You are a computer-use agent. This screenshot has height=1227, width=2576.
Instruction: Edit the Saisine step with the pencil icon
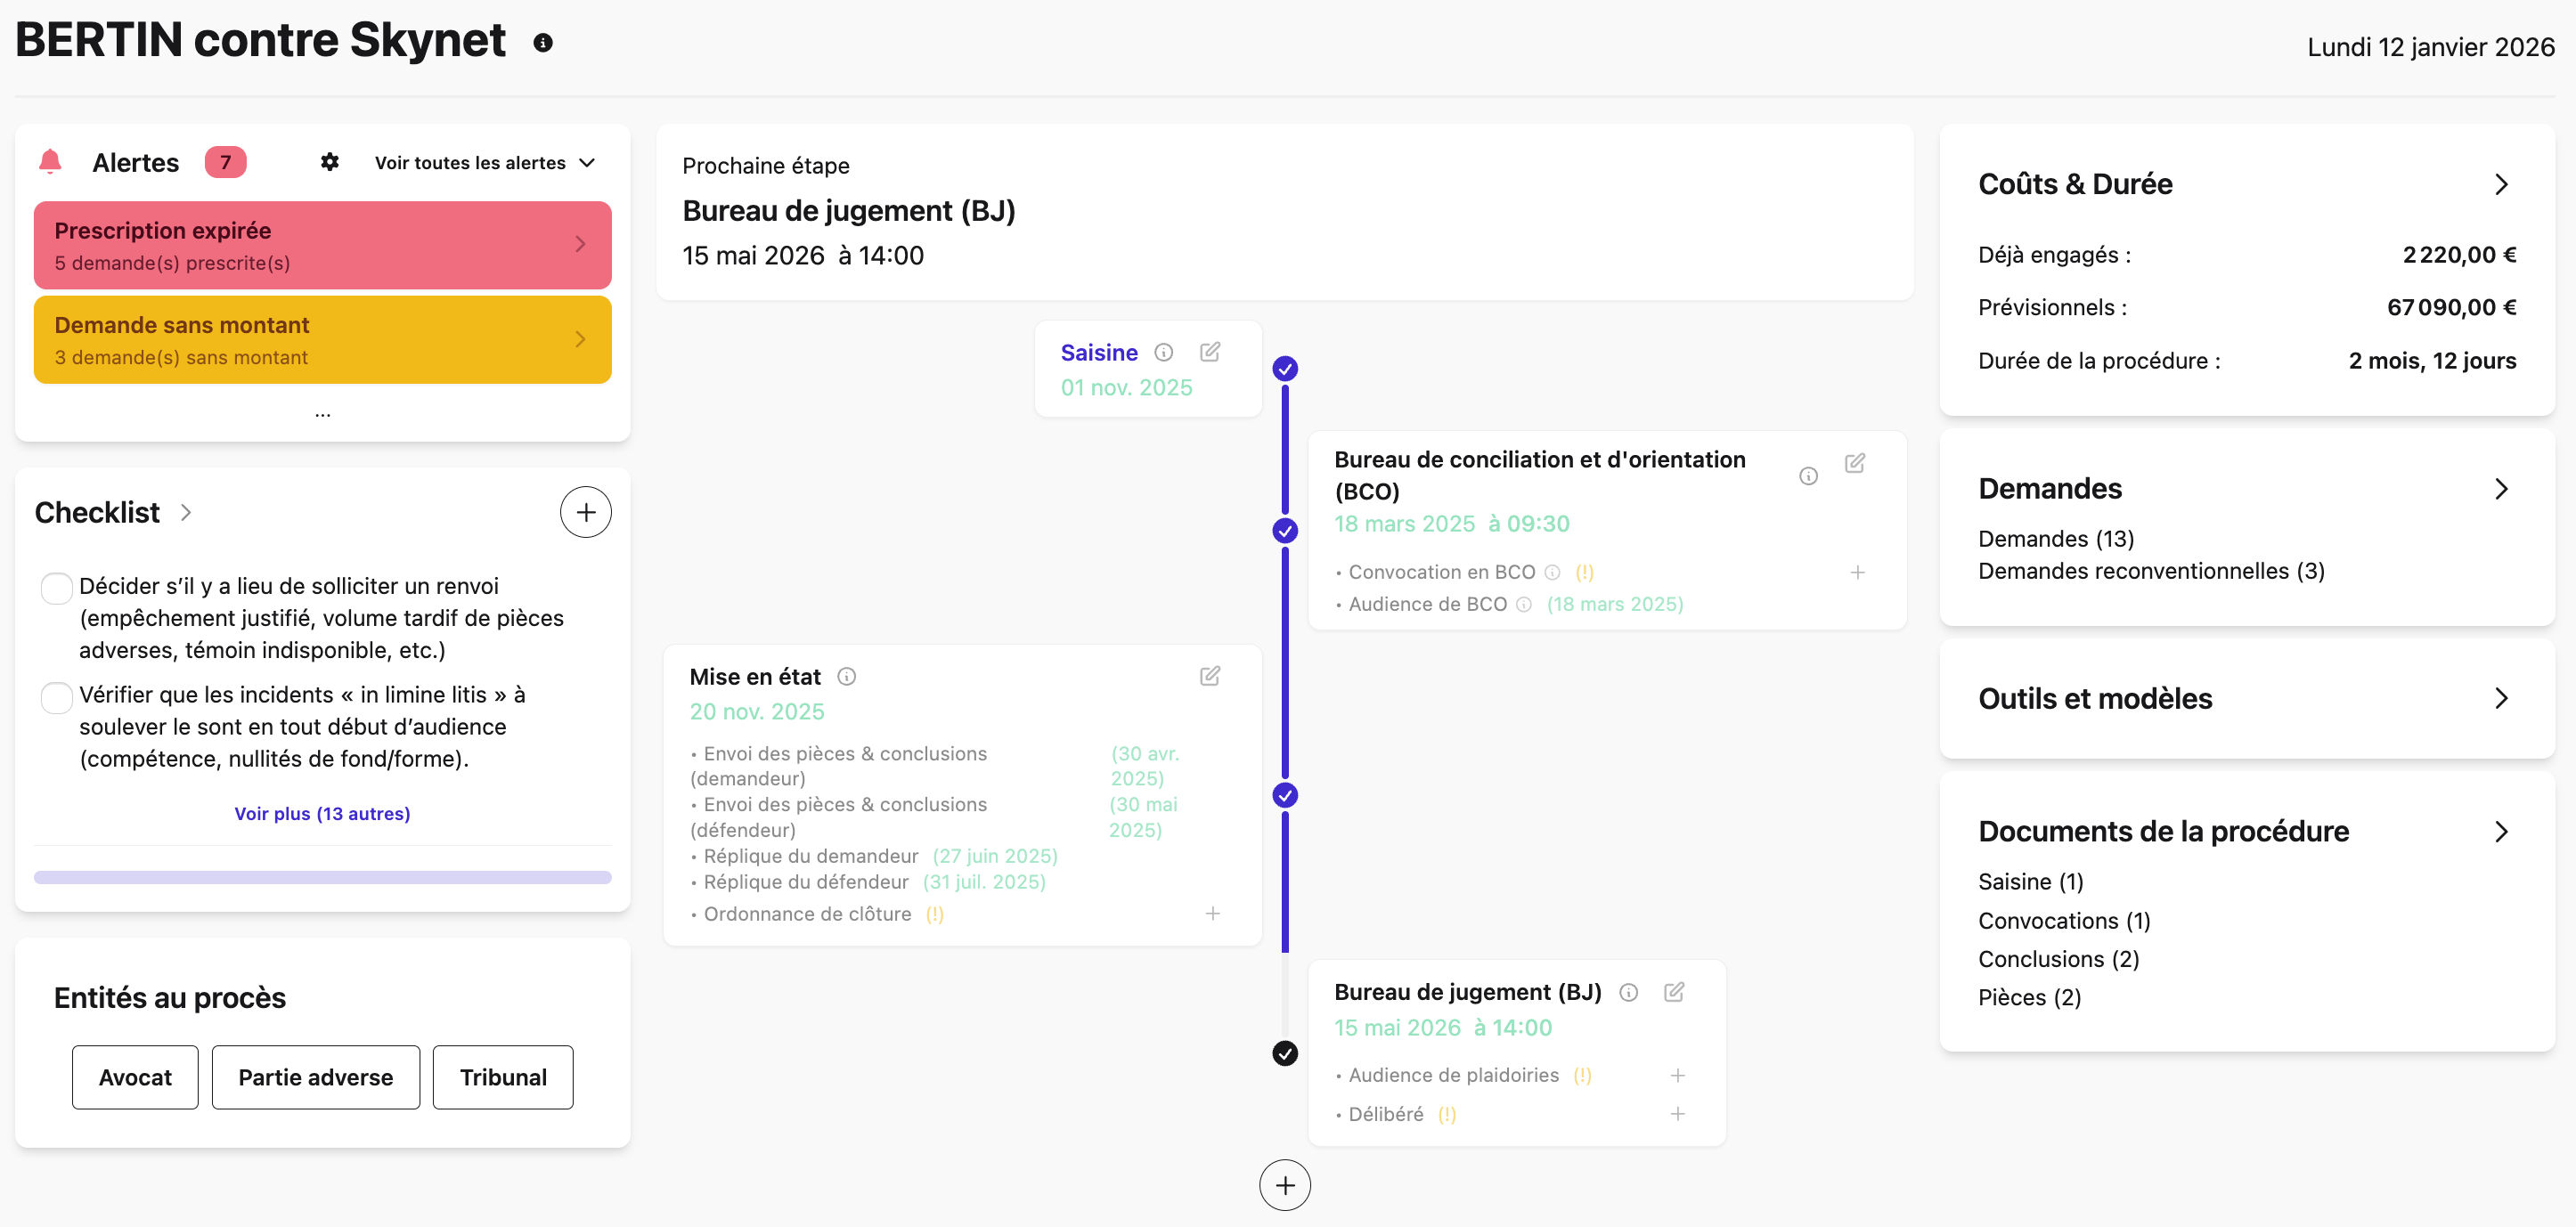pyautogui.click(x=1211, y=352)
